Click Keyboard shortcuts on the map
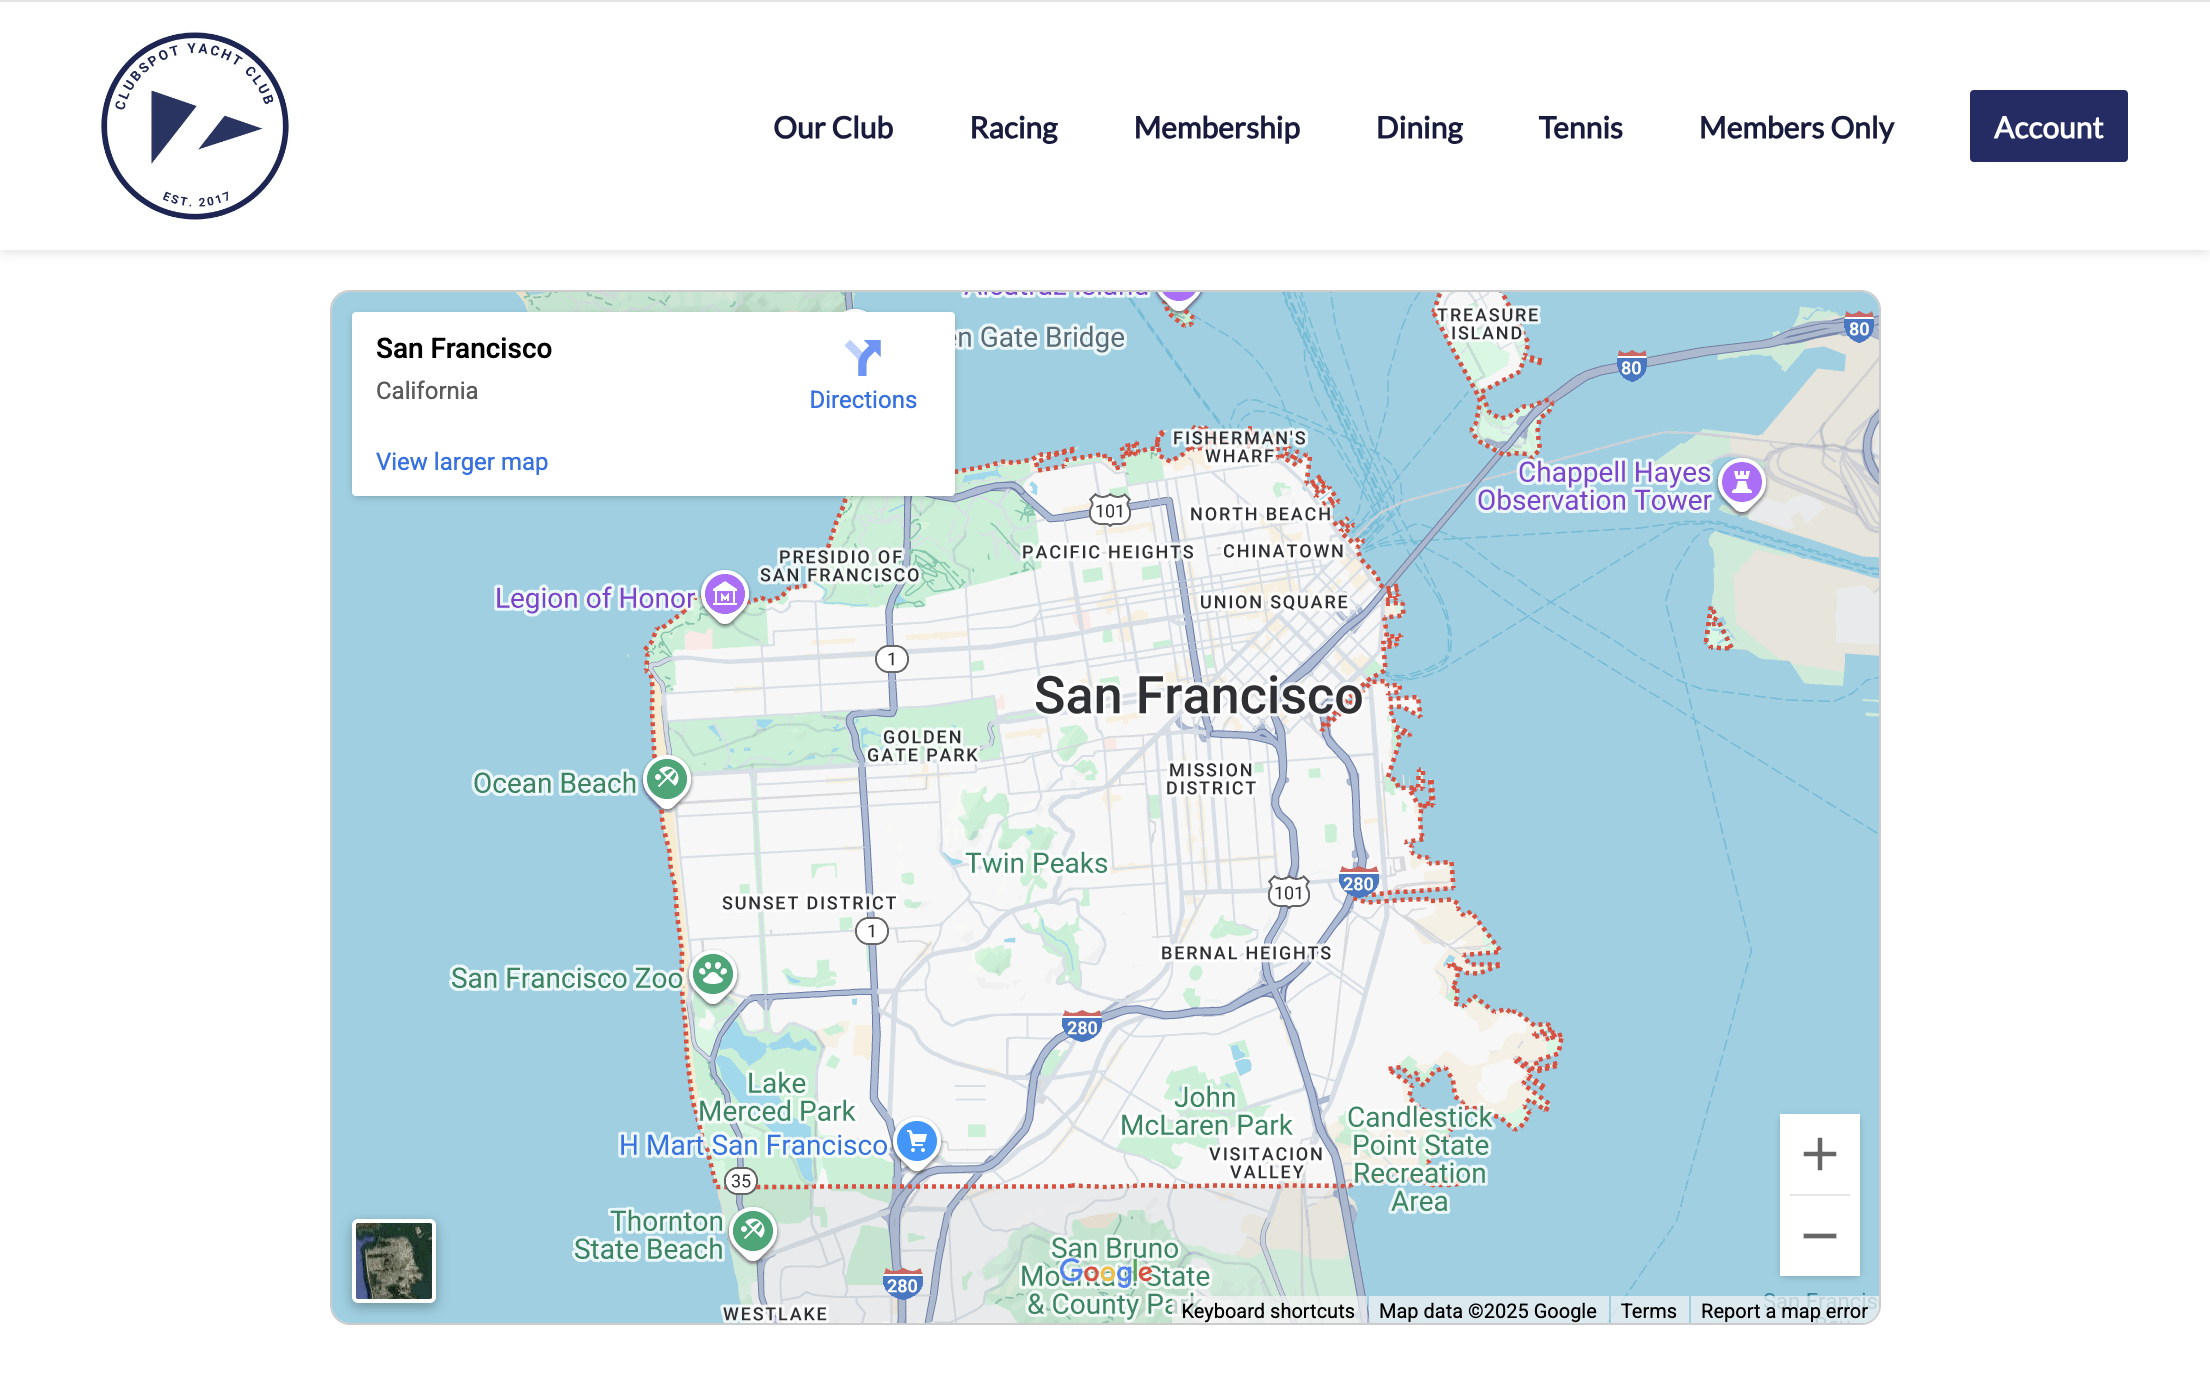 pos(1267,1311)
